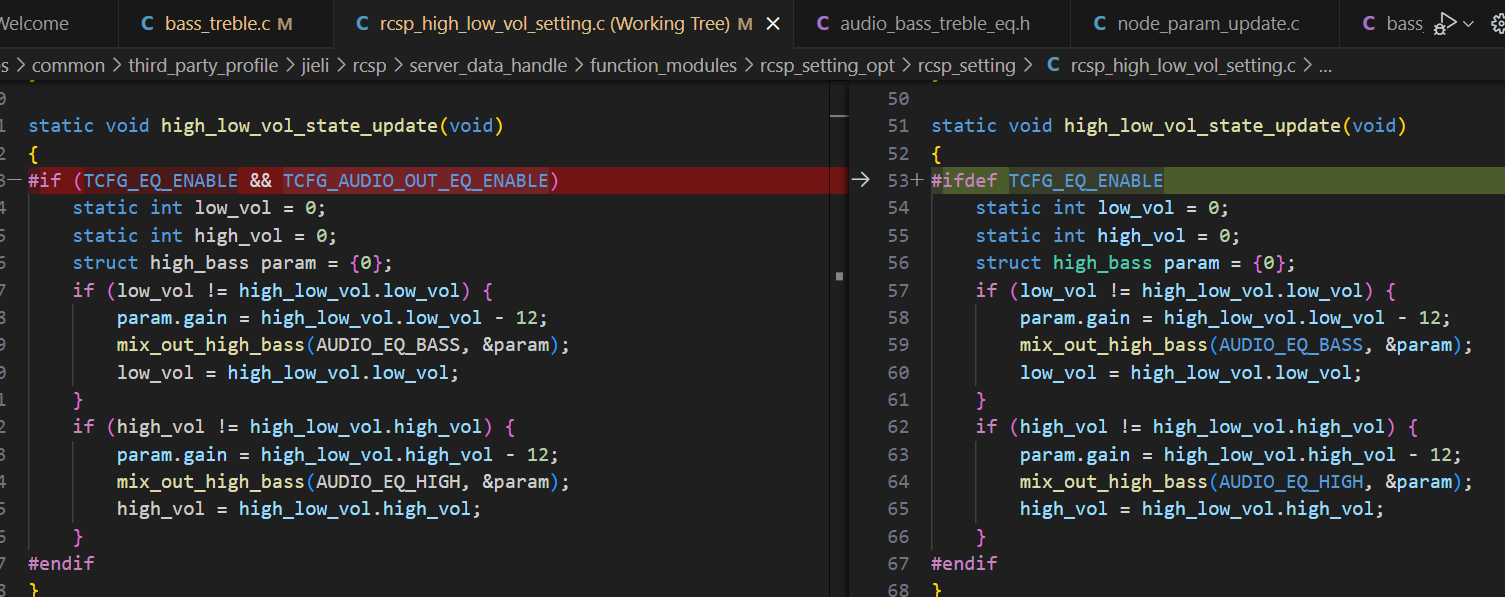Open the rcsp_setting breadcrumb folder
This screenshot has height=597, width=1505.
[x=966, y=66]
